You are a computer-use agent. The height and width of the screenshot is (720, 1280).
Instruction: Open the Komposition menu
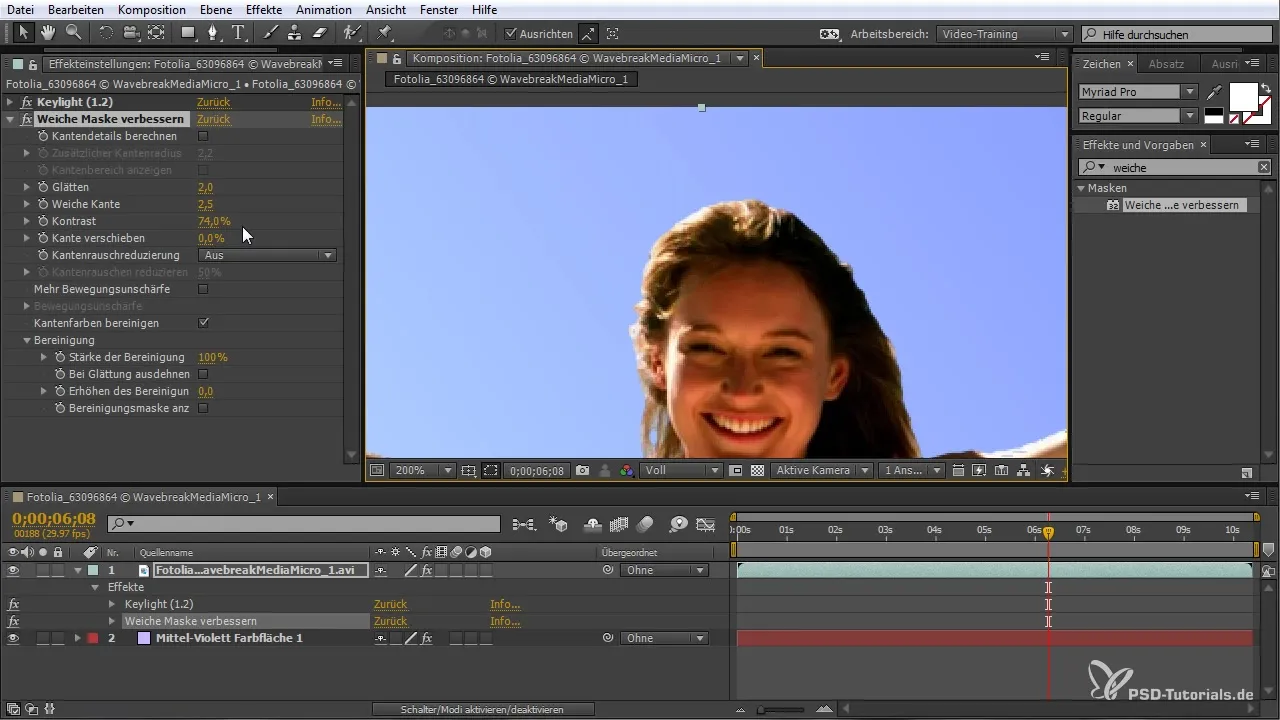coord(152,9)
